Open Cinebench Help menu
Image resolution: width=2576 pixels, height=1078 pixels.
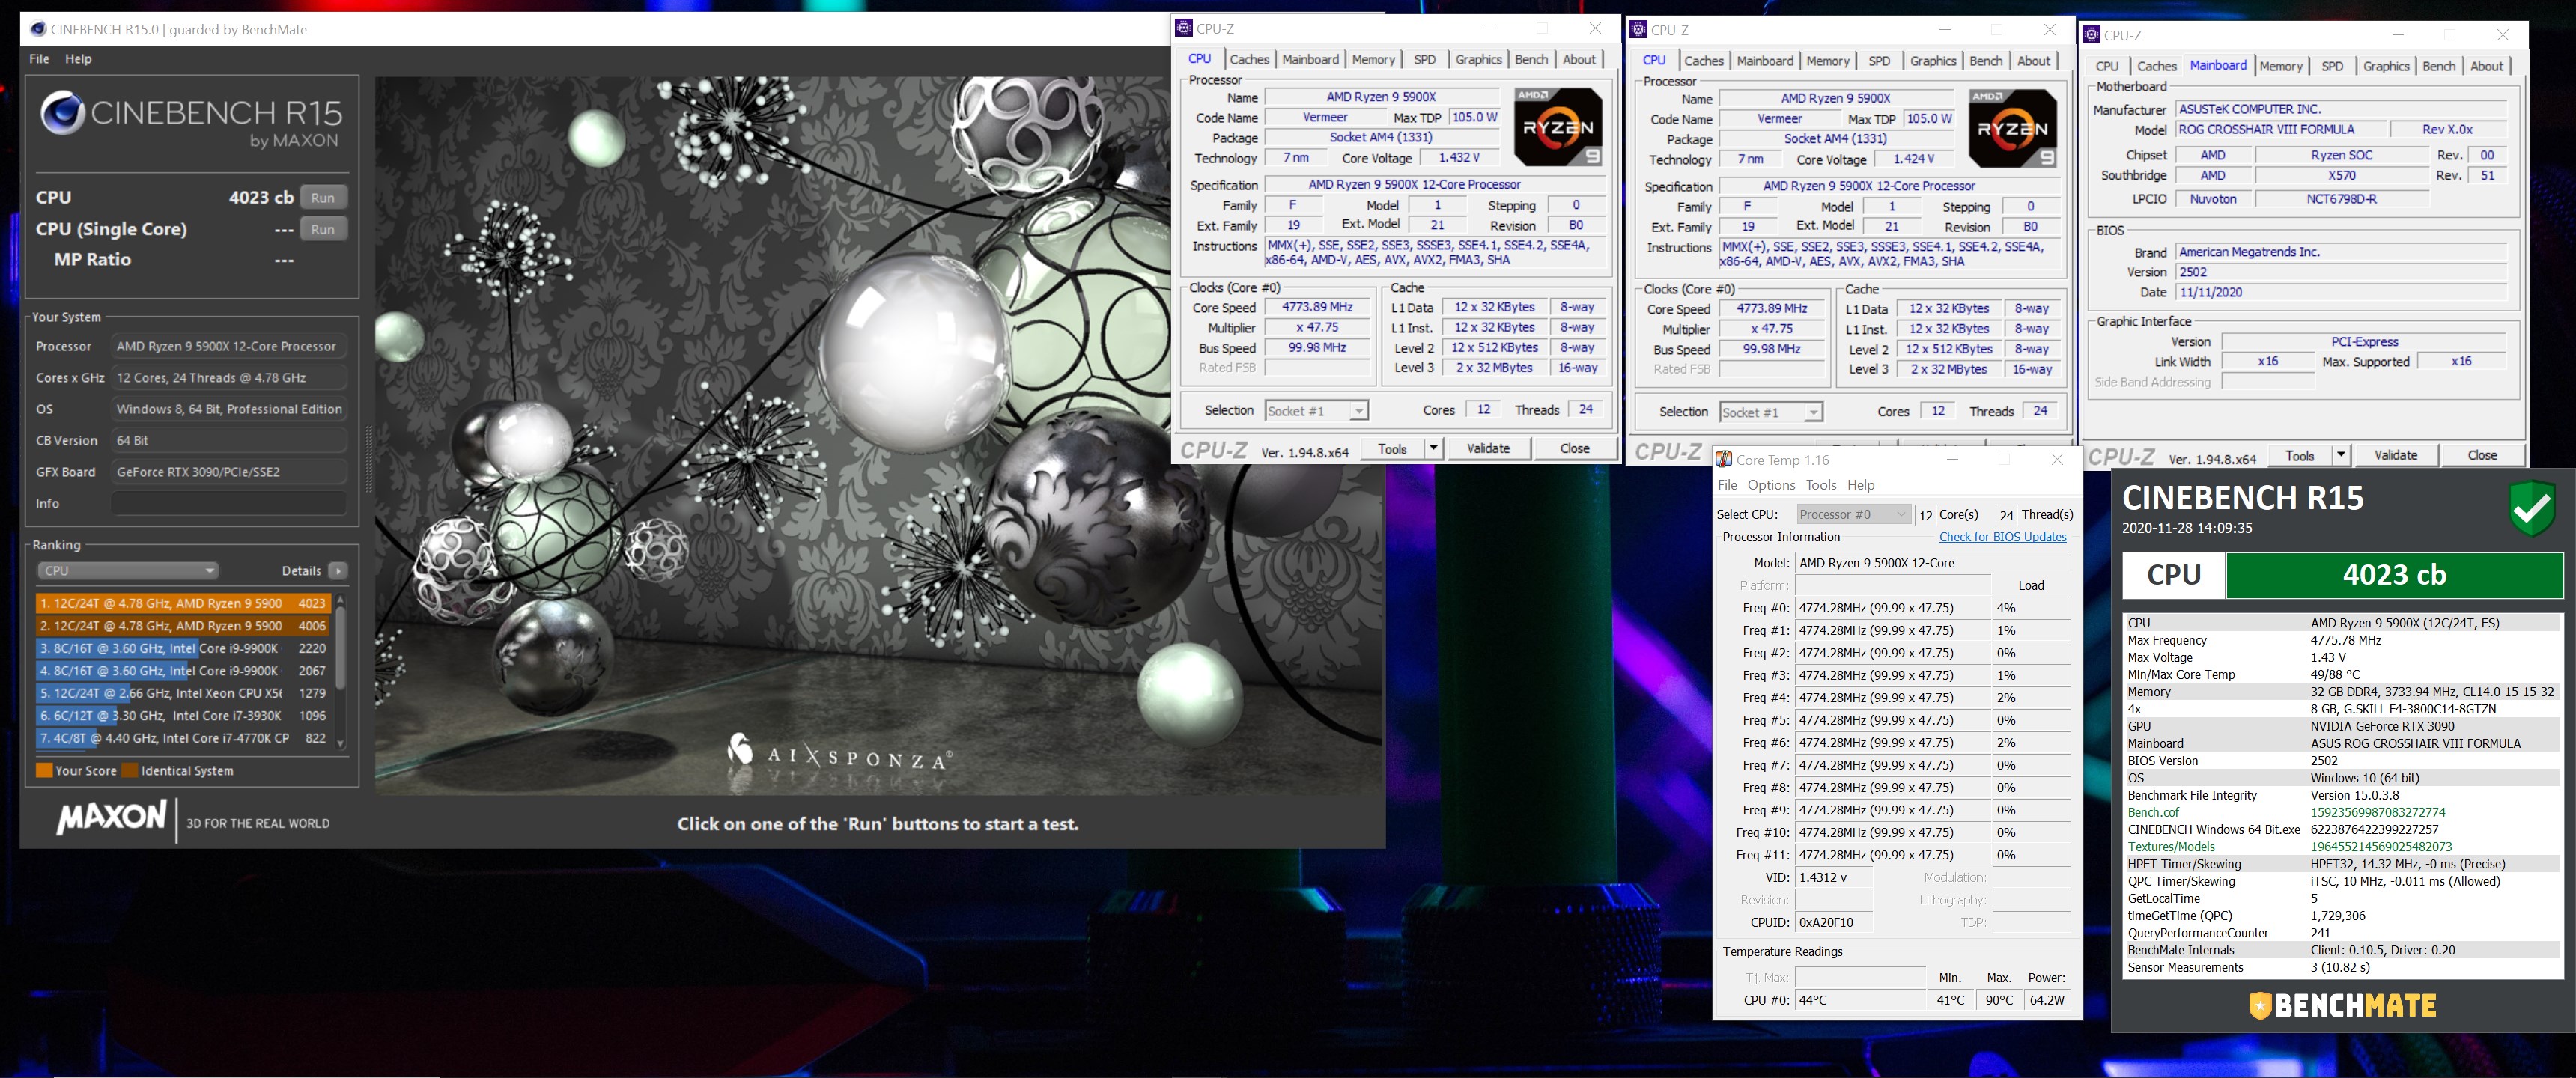point(78,59)
